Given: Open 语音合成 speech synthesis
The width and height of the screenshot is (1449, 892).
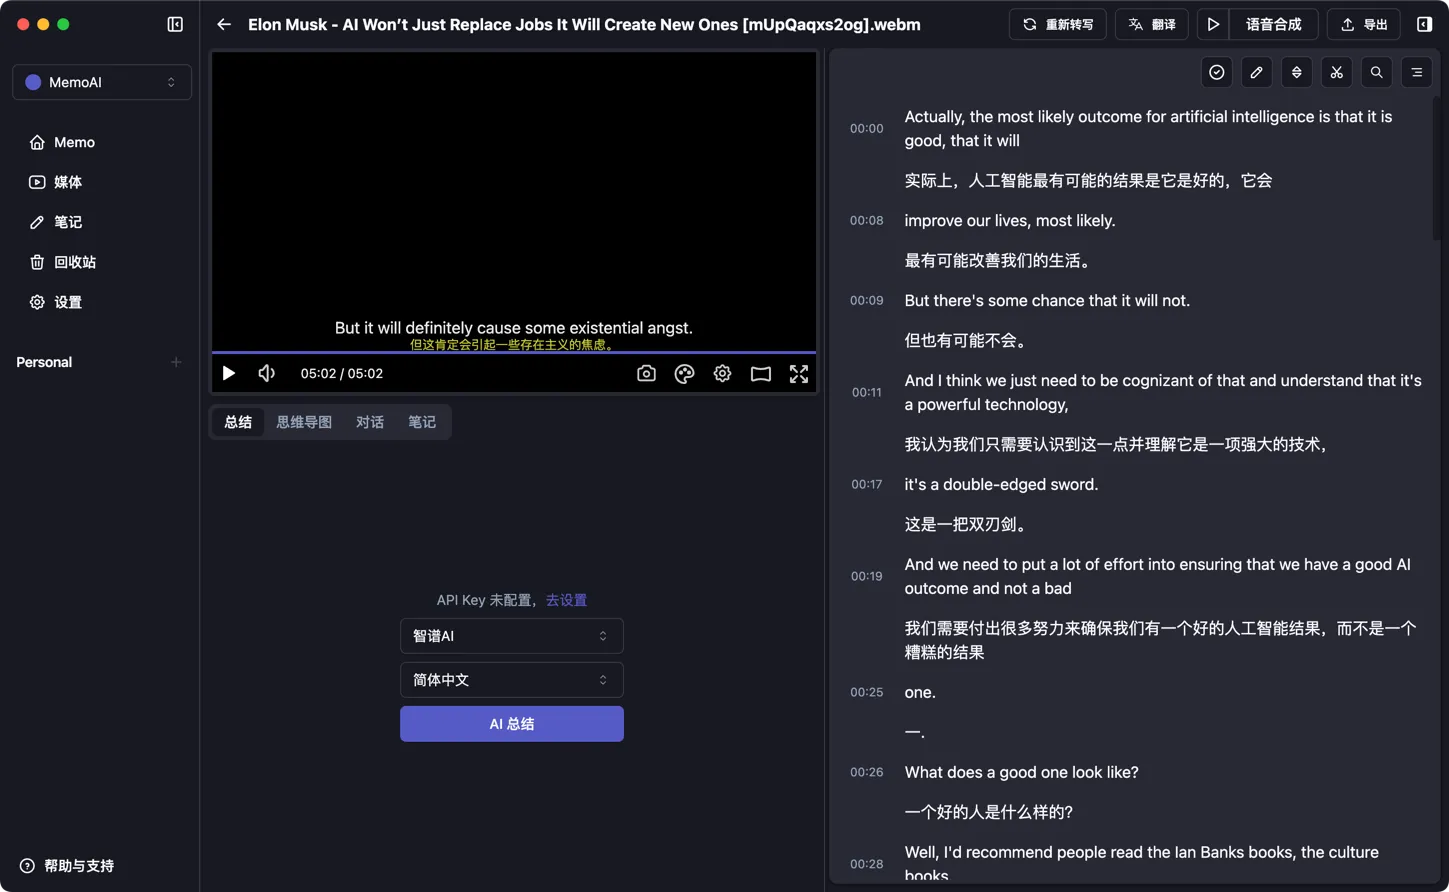Looking at the screenshot, I should (1273, 24).
